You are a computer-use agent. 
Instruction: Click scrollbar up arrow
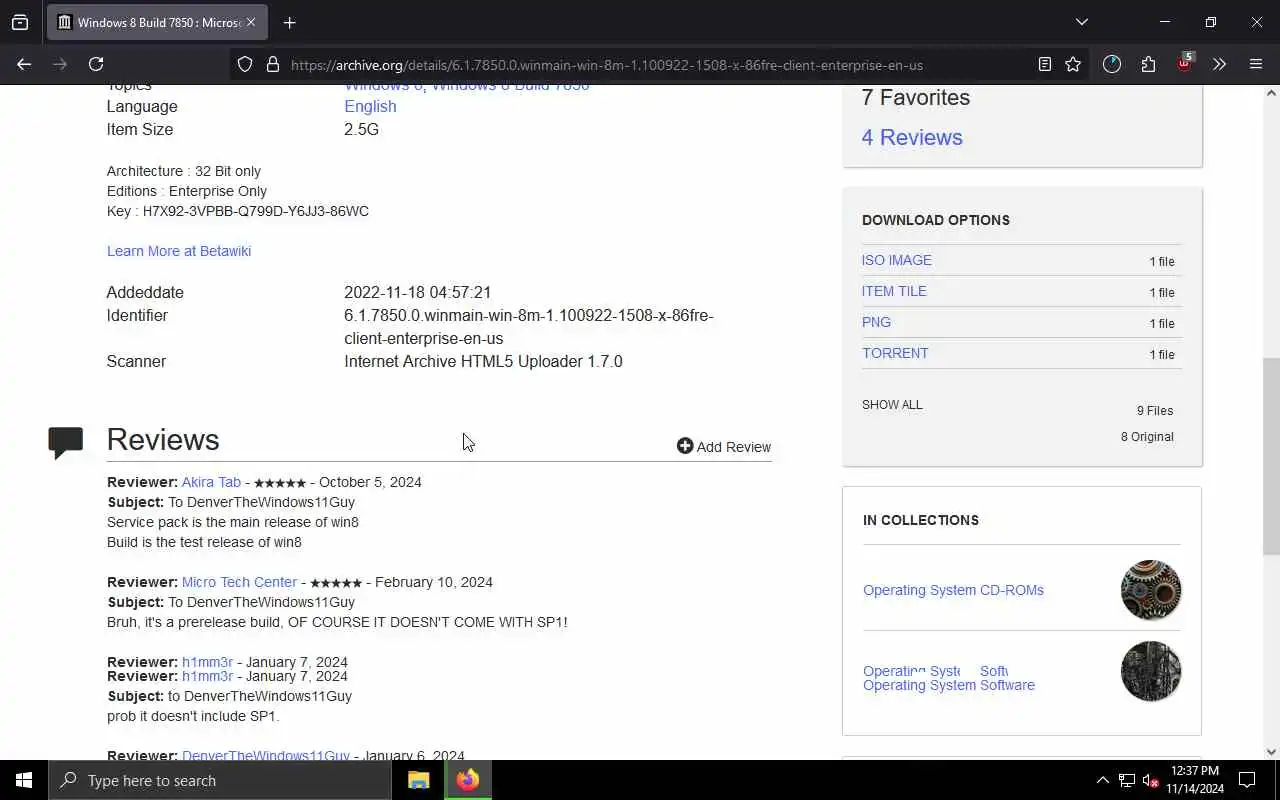click(x=1271, y=93)
